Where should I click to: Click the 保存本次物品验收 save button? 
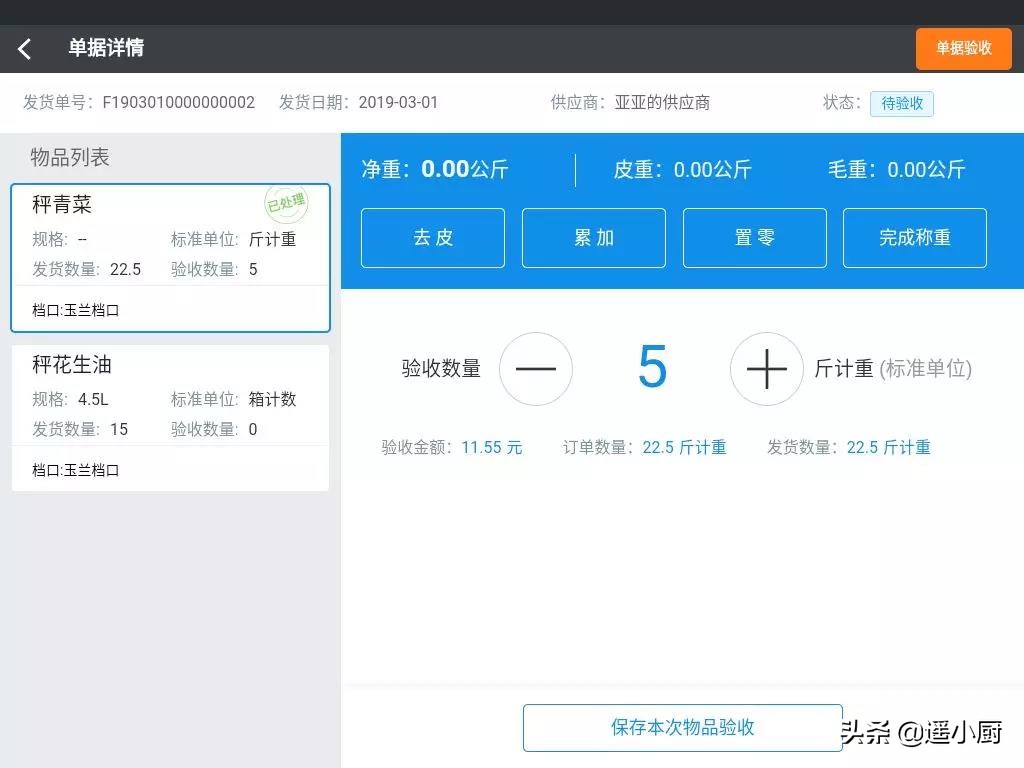[681, 727]
